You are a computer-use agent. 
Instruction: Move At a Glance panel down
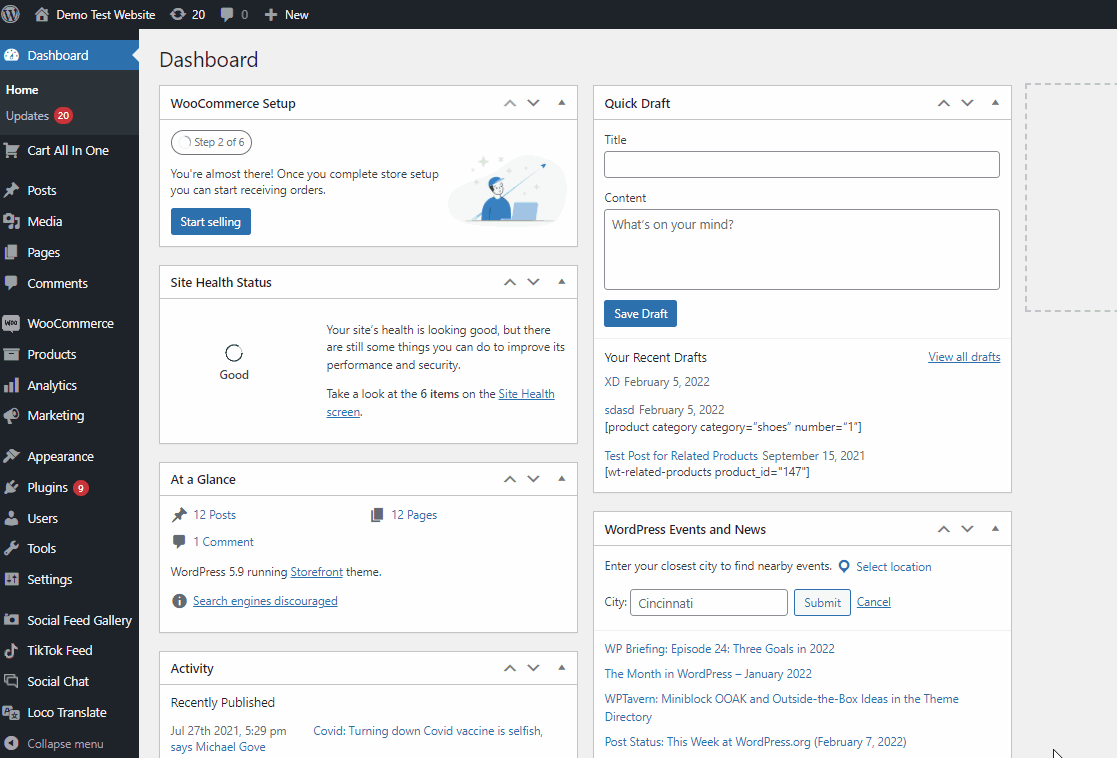pos(534,479)
